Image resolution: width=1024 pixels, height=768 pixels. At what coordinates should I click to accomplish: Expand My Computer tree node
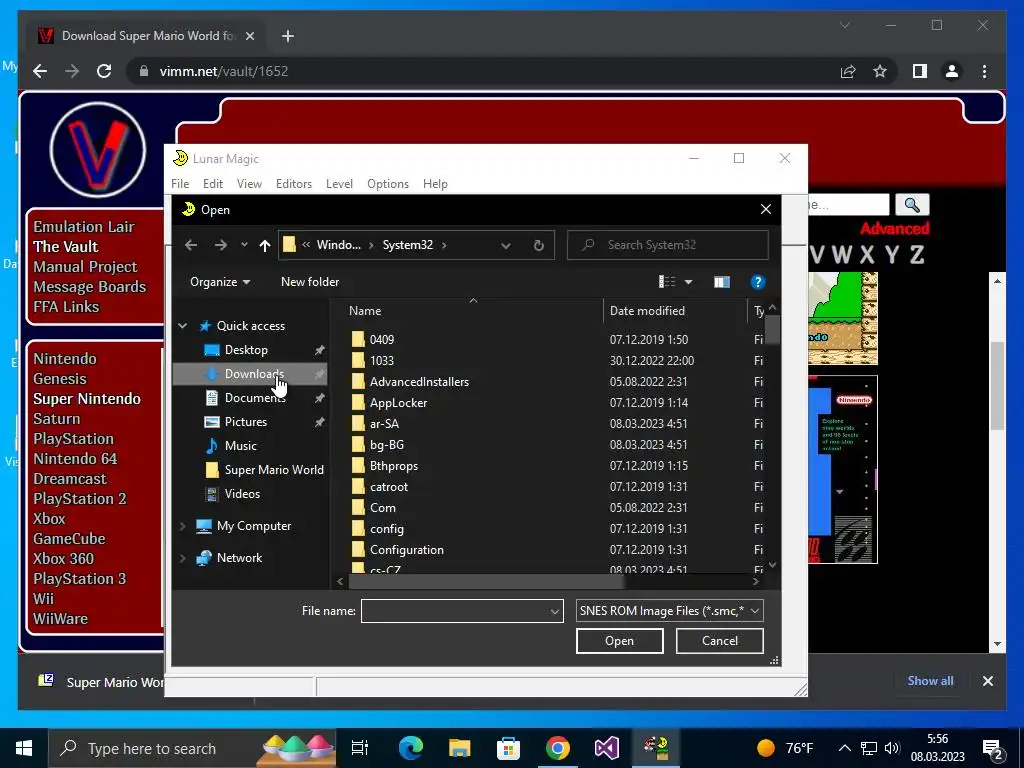pos(183,526)
